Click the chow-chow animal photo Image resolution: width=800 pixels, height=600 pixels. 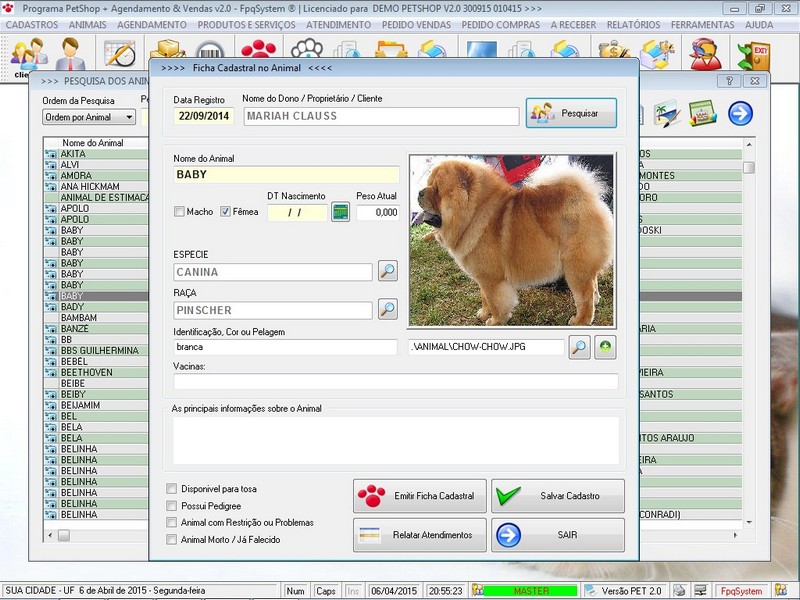[x=512, y=240]
